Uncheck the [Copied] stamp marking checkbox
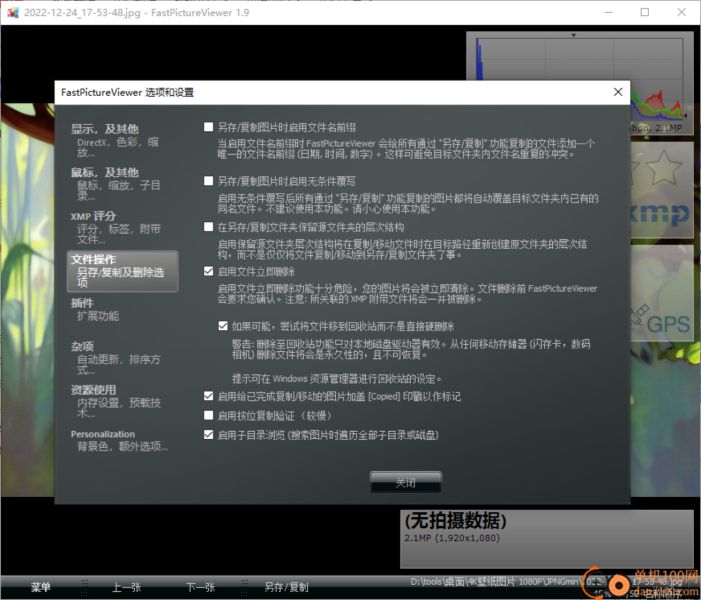The height and width of the screenshot is (600, 701). pyautogui.click(x=208, y=396)
